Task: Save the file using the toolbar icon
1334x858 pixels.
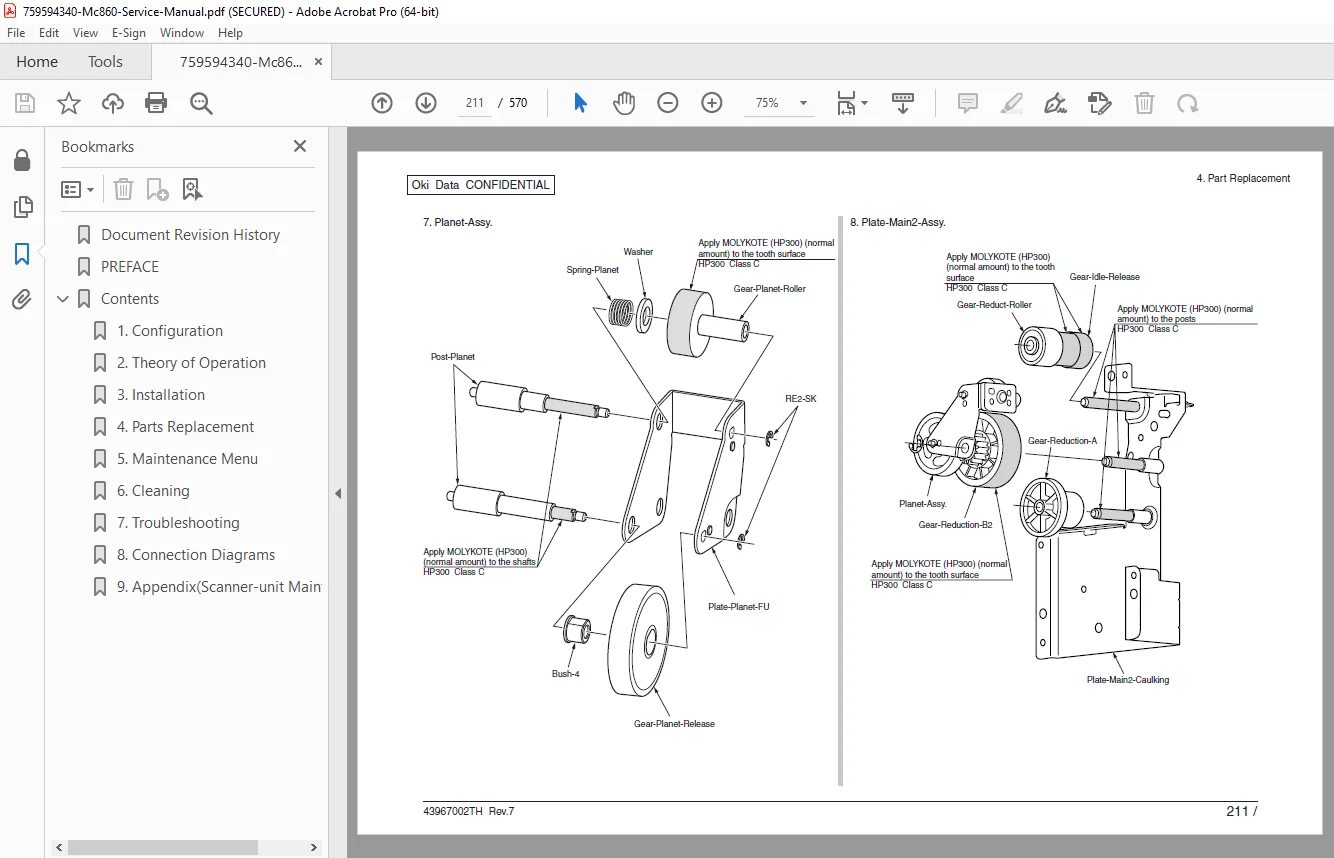Action: click(25, 103)
